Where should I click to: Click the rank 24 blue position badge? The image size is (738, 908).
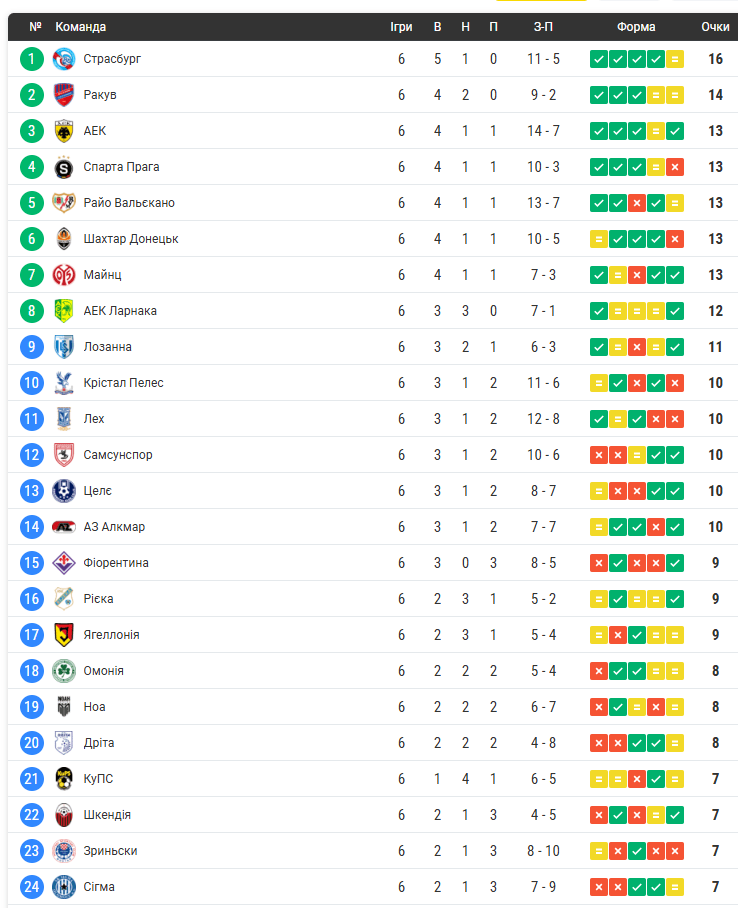click(32, 887)
